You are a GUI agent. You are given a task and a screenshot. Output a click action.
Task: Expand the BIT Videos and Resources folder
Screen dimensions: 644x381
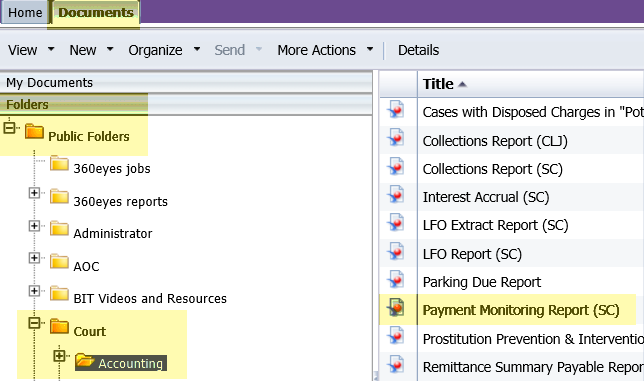coord(34,291)
